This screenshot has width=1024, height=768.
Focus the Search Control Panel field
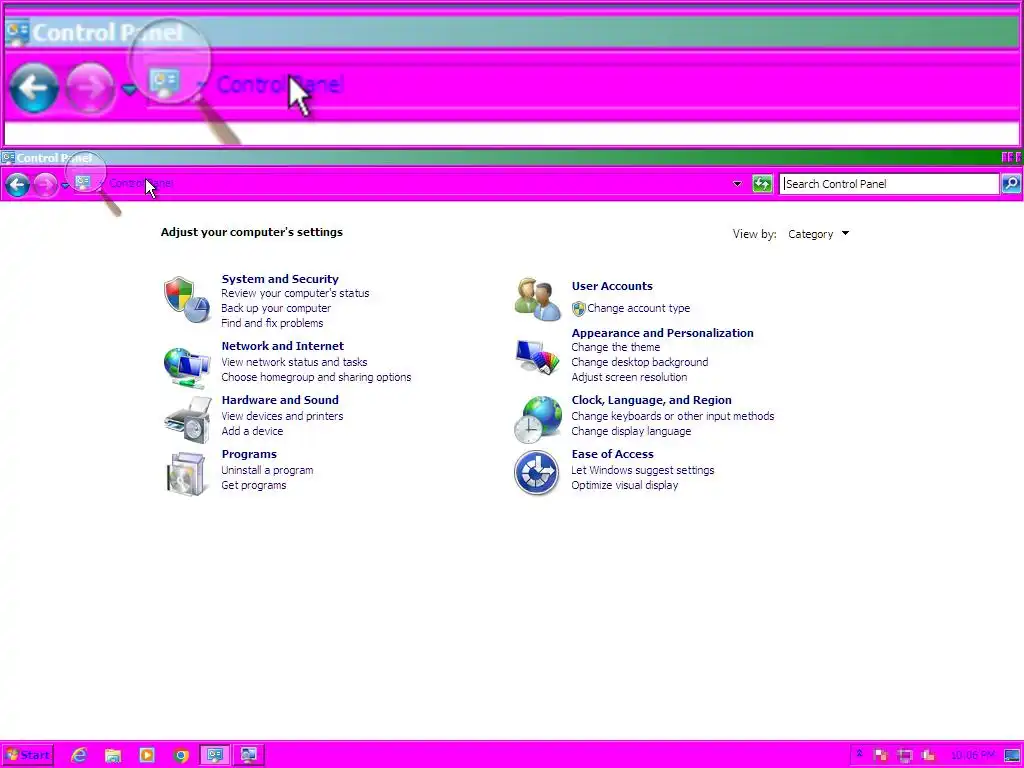(x=889, y=184)
